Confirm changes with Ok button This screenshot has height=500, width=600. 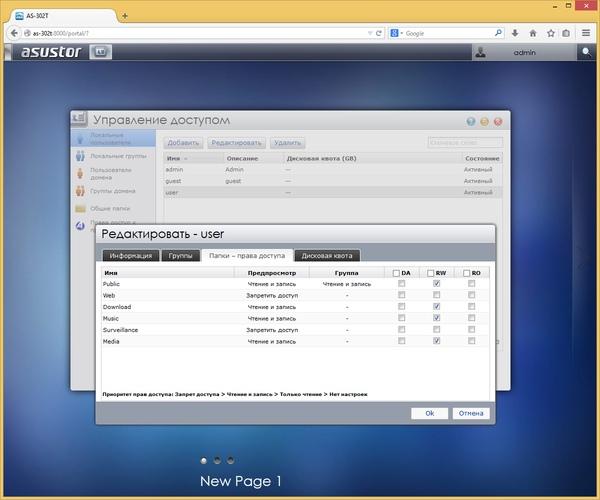click(429, 413)
